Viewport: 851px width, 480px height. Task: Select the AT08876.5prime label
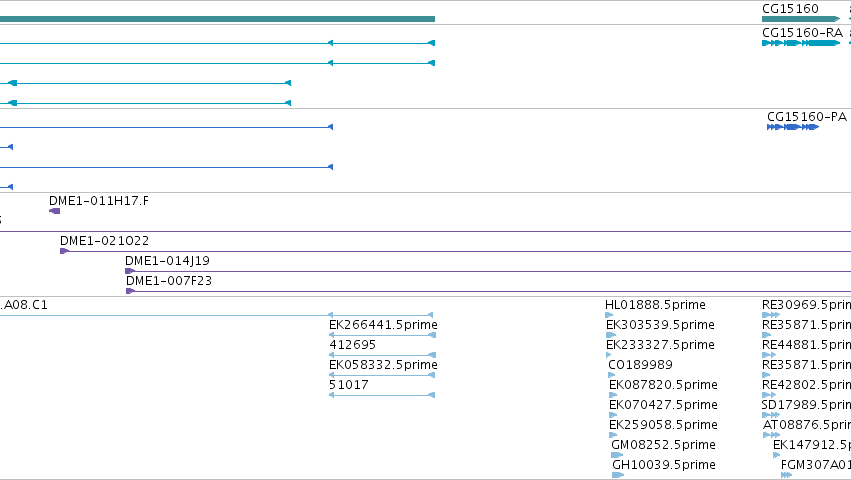click(807, 425)
